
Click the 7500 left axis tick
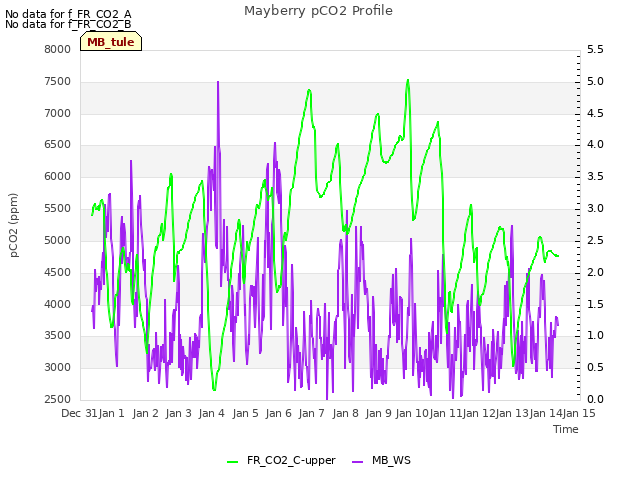coord(58,82)
